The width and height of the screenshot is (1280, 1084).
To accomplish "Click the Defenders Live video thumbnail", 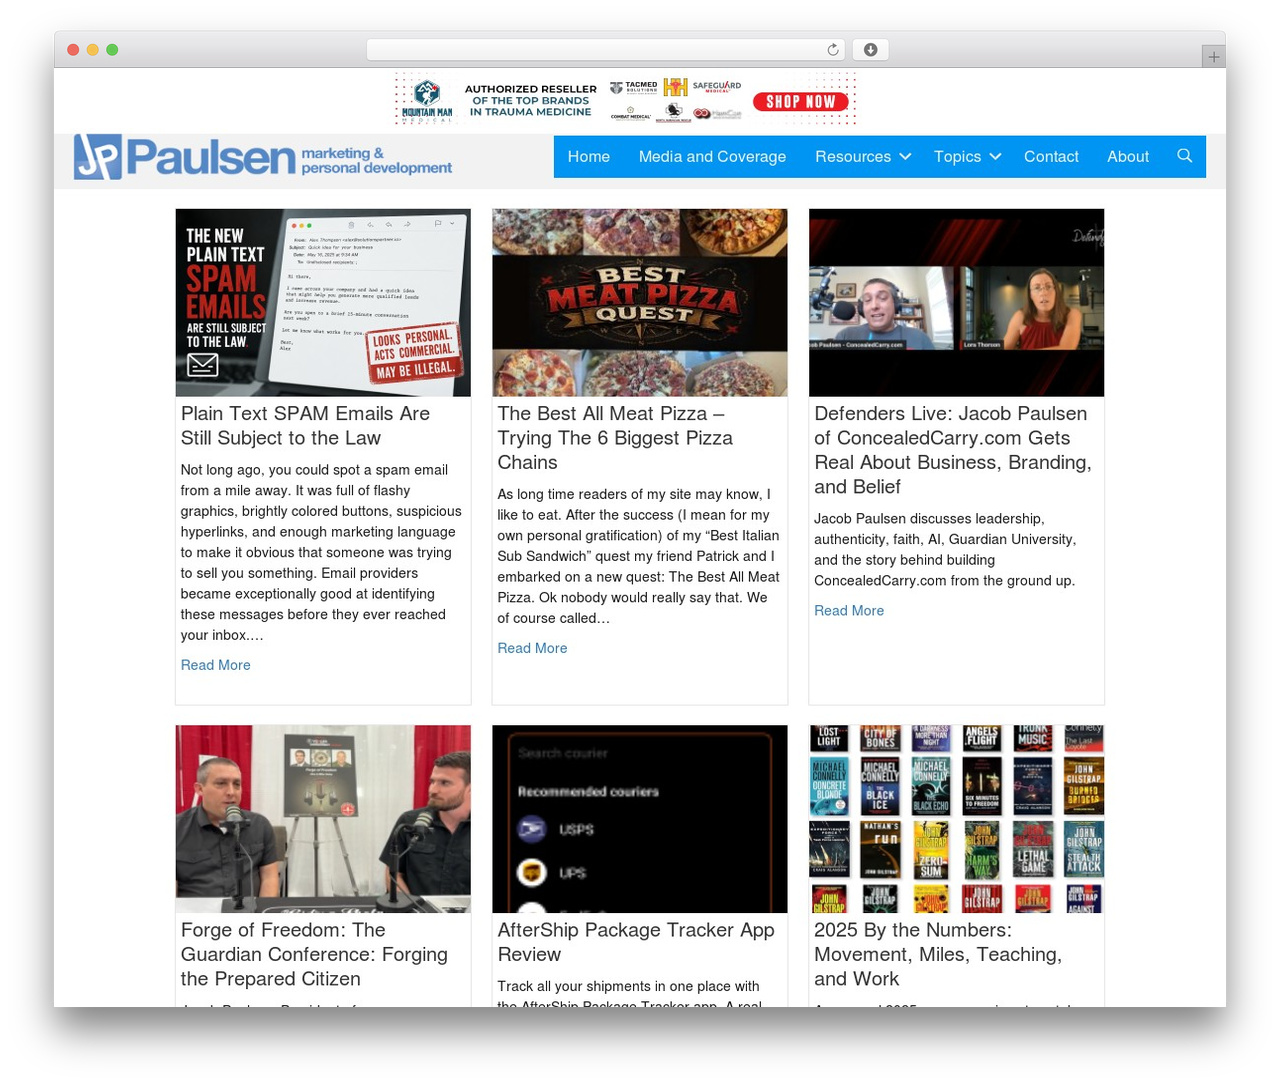I will pos(957,303).
